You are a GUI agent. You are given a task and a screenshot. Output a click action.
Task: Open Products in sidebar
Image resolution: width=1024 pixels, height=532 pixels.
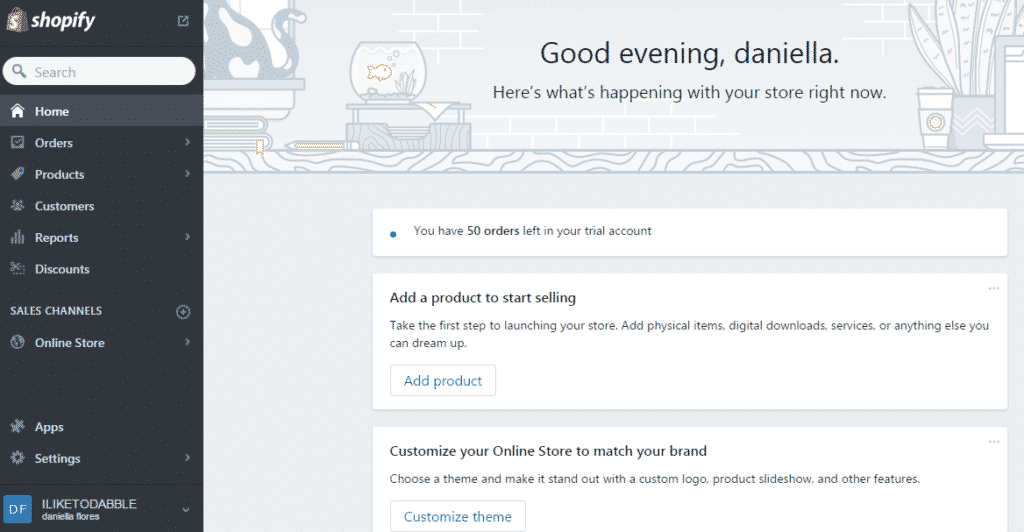[x=101, y=174]
